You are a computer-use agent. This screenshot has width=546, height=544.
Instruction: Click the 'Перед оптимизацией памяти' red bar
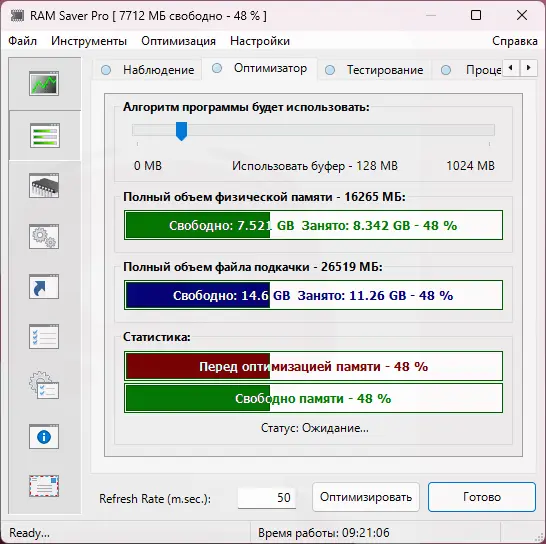tap(313, 366)
